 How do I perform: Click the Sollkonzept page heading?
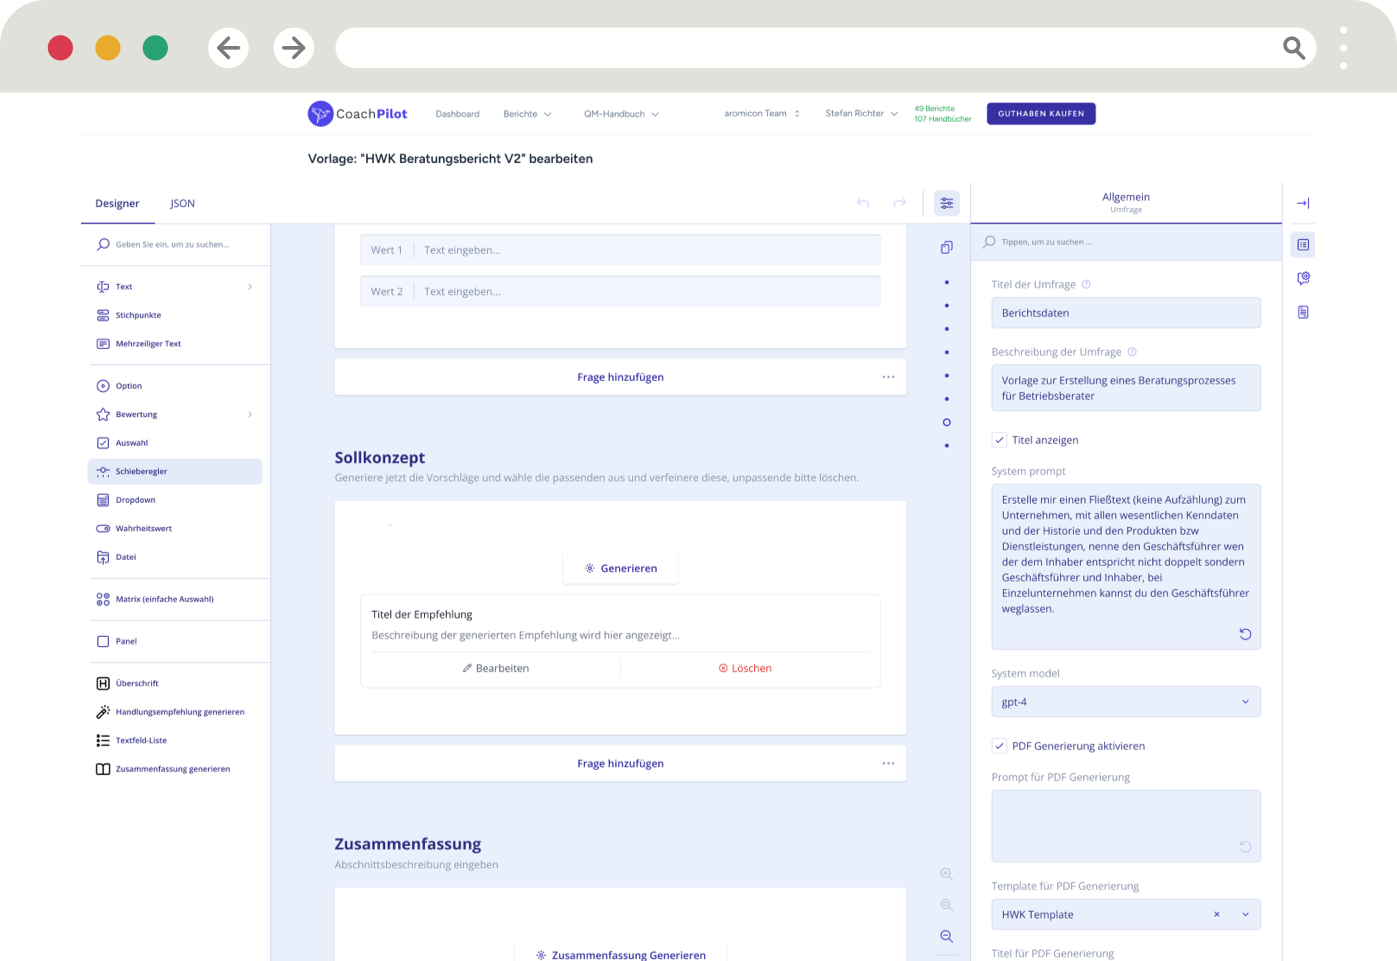point(380,457)
